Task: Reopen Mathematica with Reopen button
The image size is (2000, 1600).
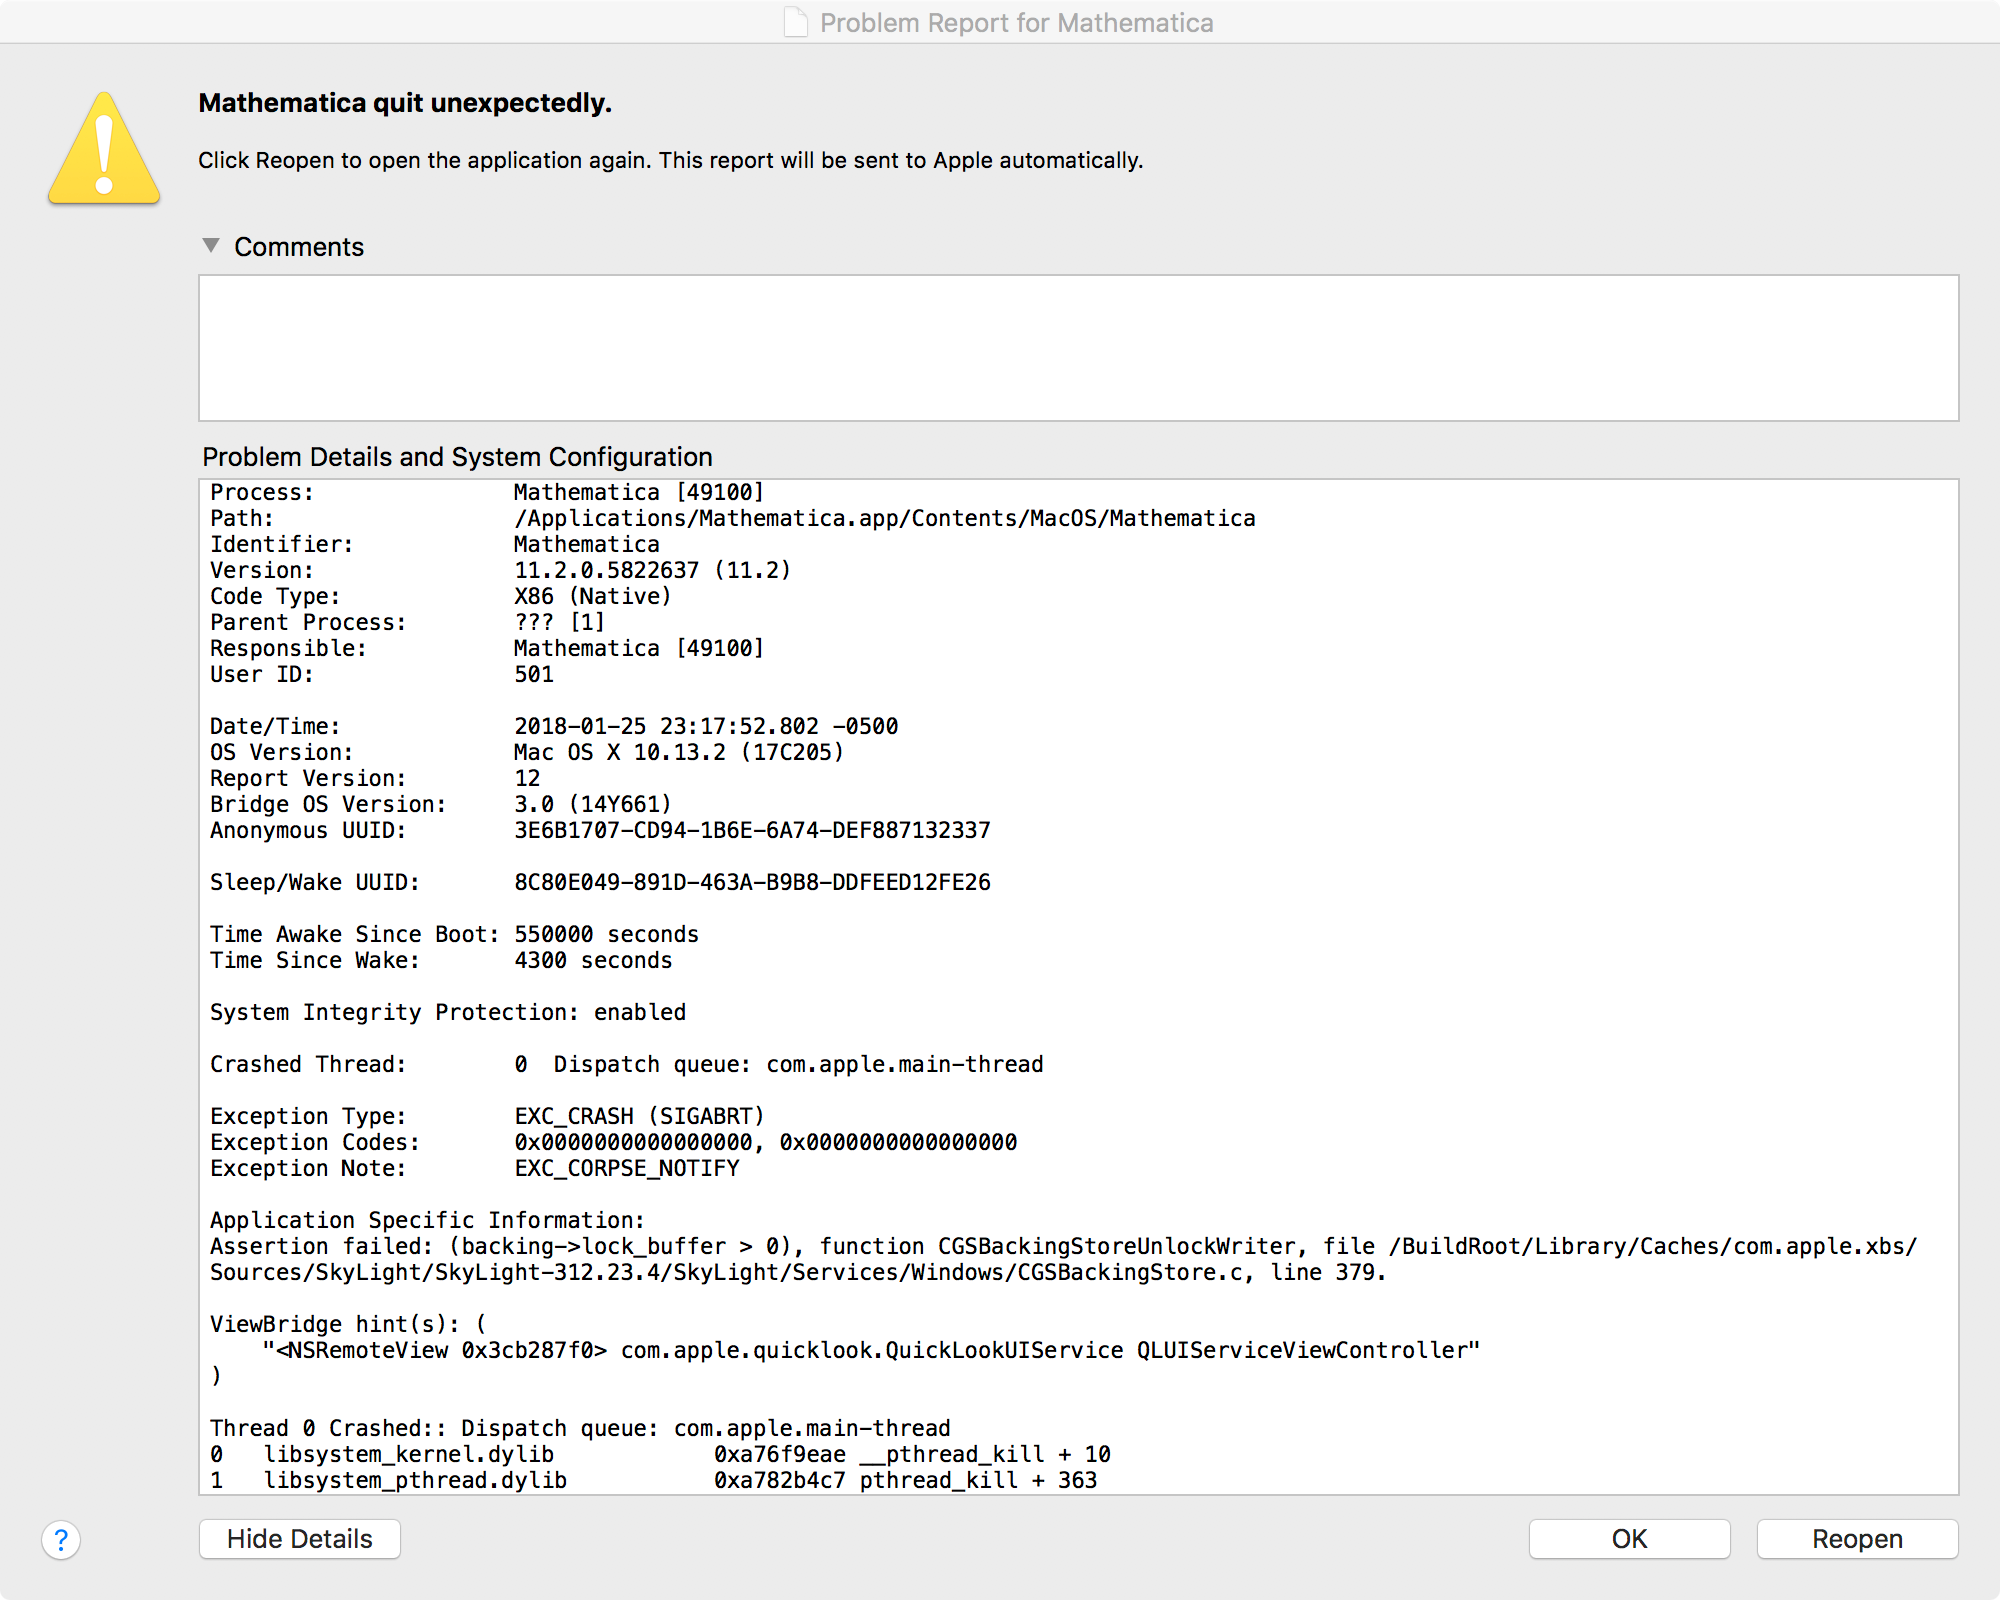Action: [x=1857, y=1539]
